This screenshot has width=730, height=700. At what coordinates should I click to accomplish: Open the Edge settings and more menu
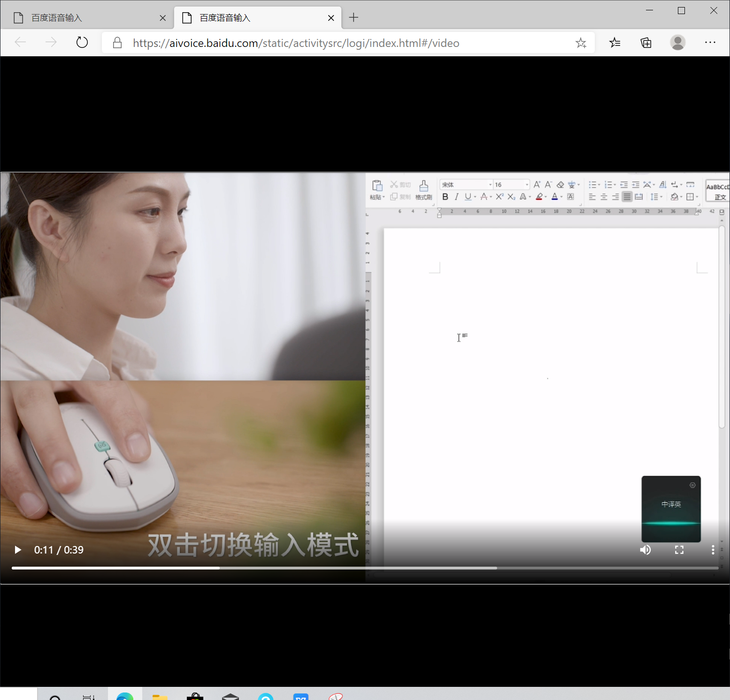pyautogui.click(x=710, y=43)
